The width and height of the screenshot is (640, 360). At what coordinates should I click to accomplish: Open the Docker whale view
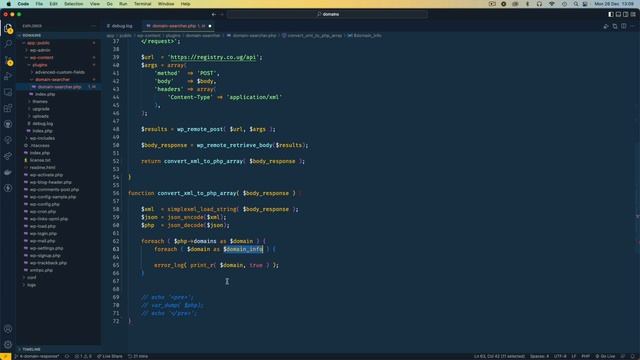8,172
